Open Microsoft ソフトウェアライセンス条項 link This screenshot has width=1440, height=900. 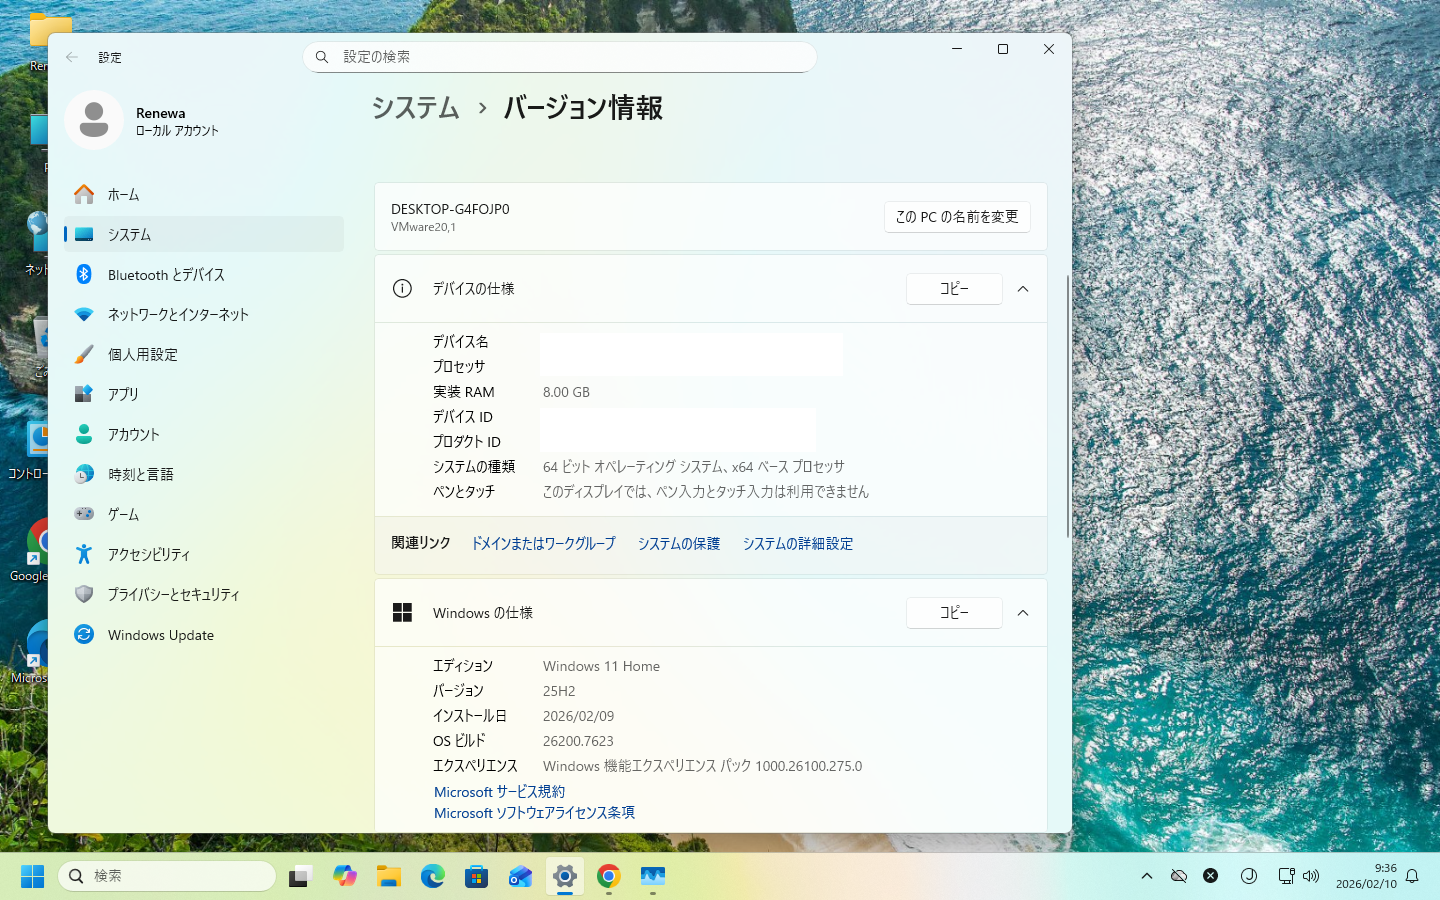(534, 813)
